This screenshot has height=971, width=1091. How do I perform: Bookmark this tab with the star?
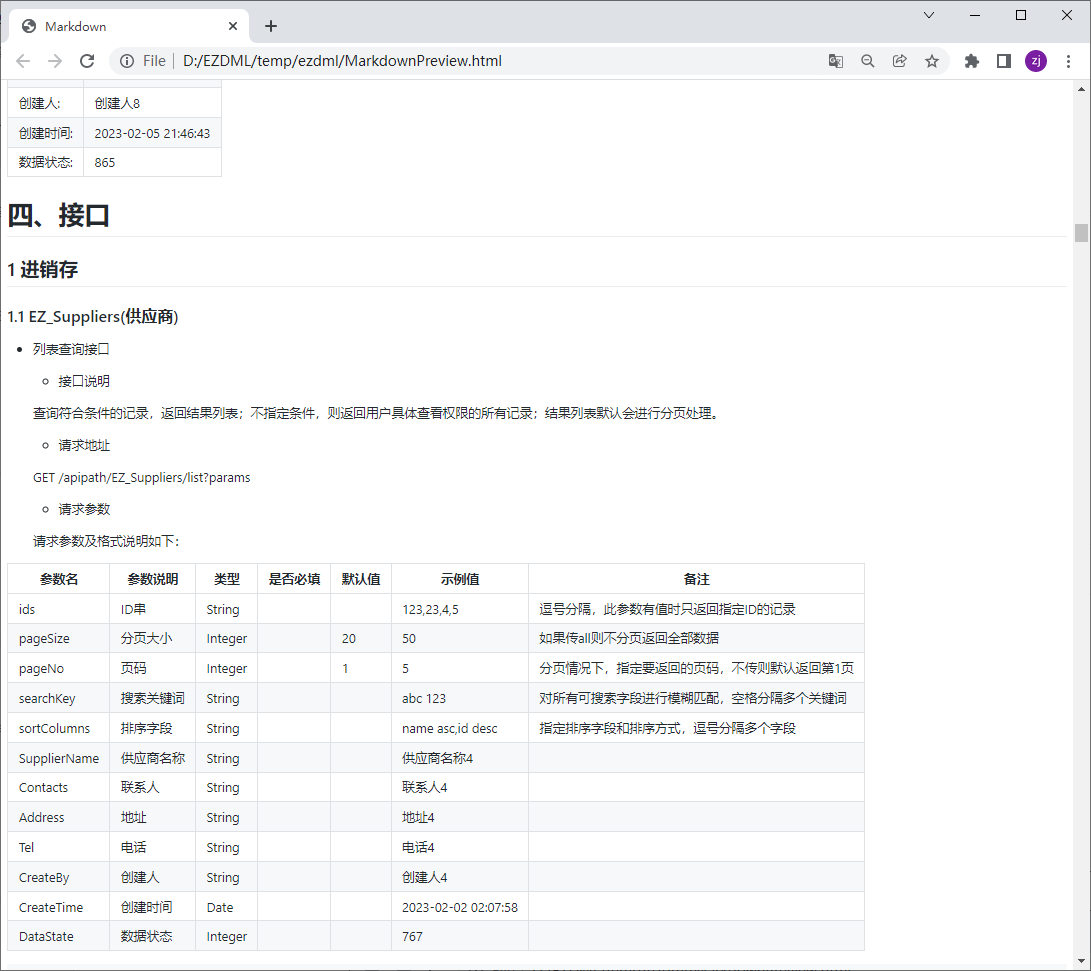(932, 61)
